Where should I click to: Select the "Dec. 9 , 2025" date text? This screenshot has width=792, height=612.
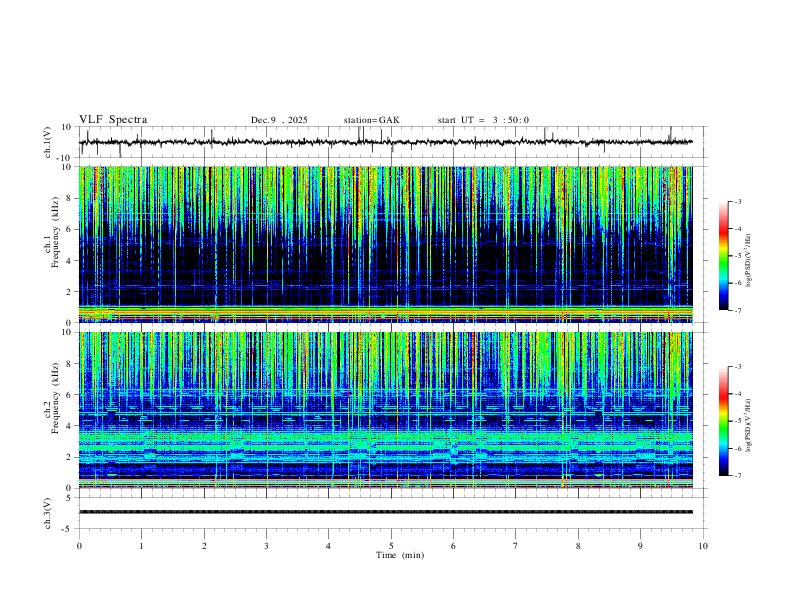point(279,120)
